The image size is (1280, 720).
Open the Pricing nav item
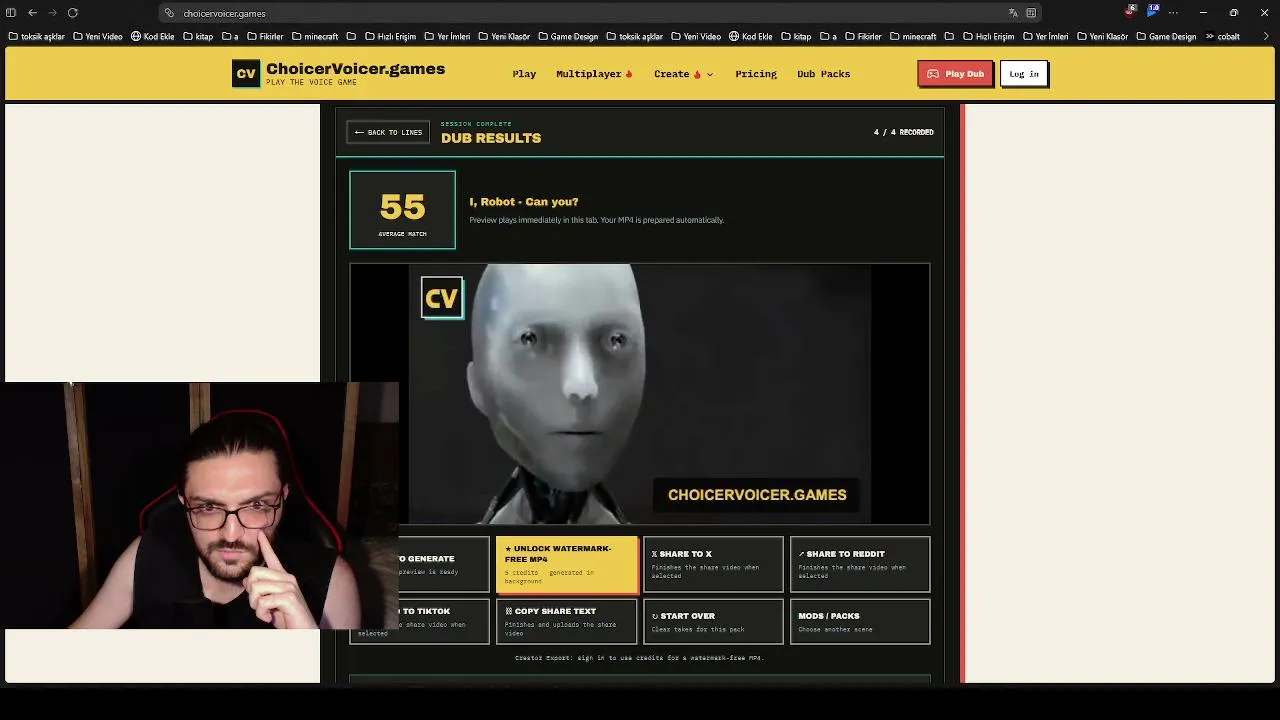point(756,74)
